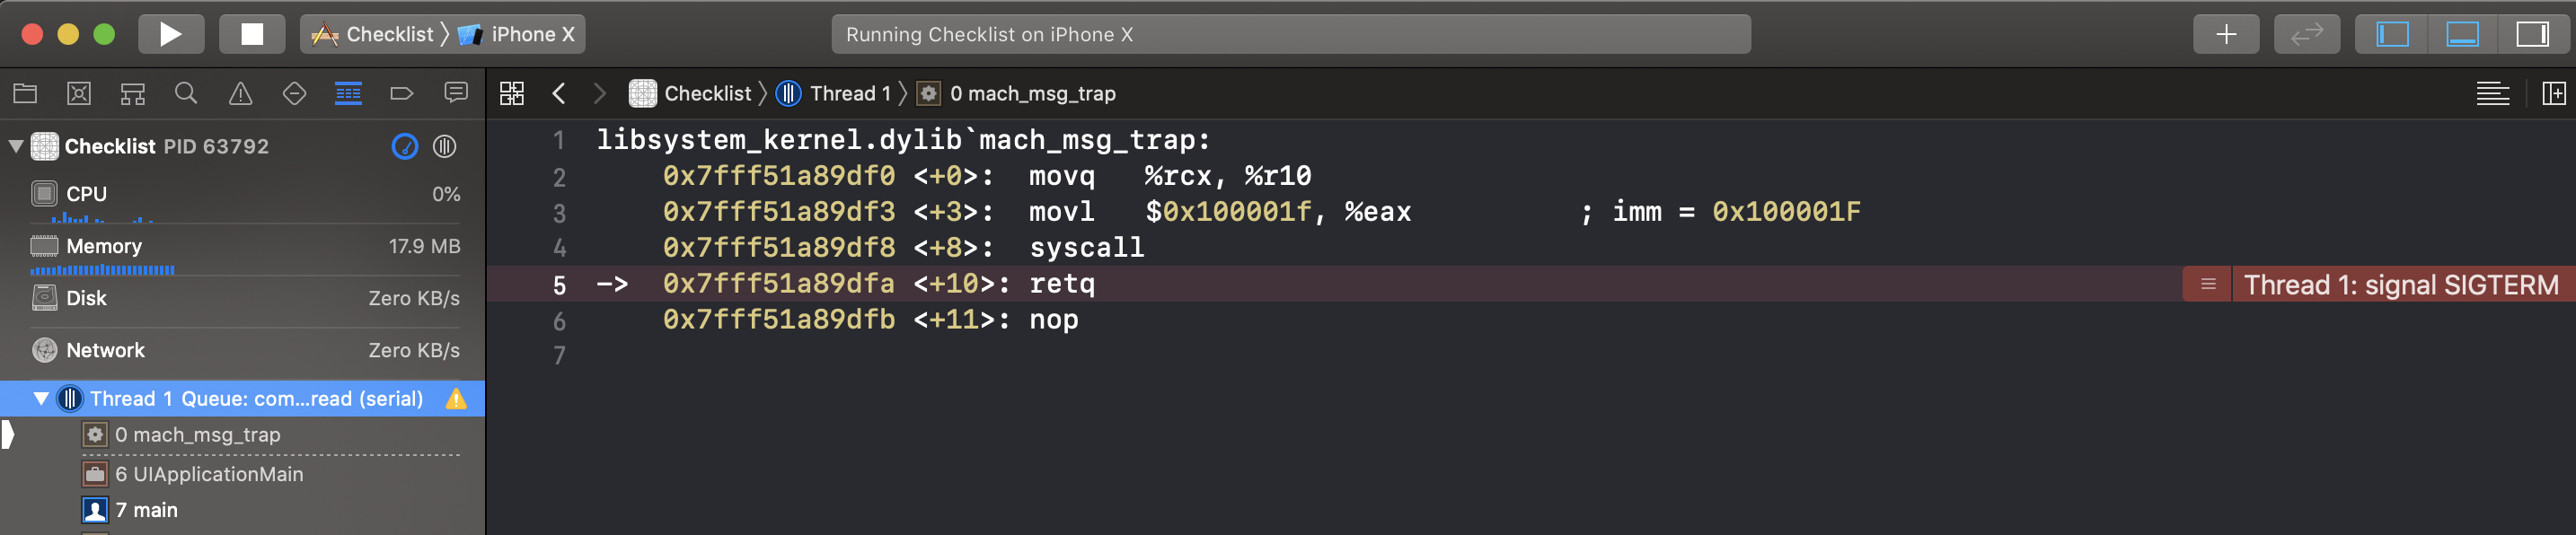Click the Run (play) button
This screenshot has width=2576, height=535.
pos(170,34)
